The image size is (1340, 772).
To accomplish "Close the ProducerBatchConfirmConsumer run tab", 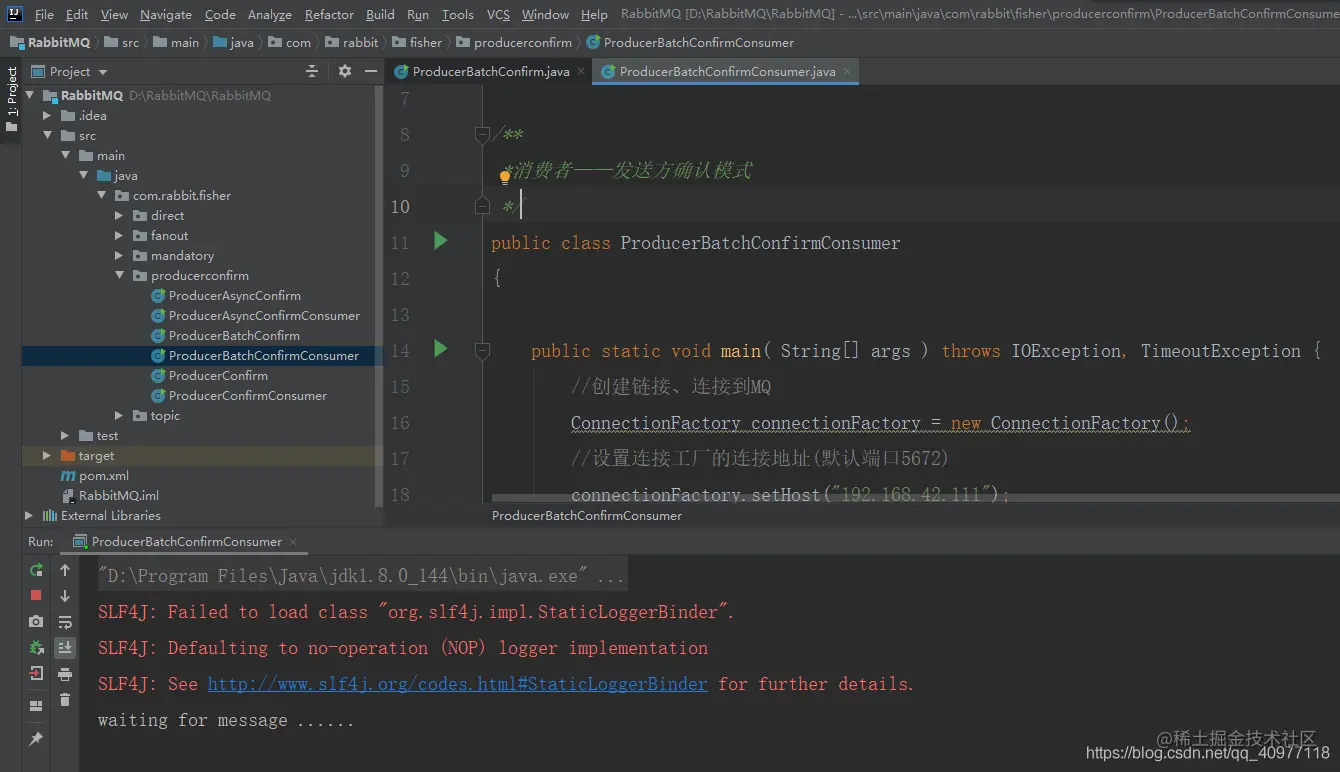I will point(293,542).
